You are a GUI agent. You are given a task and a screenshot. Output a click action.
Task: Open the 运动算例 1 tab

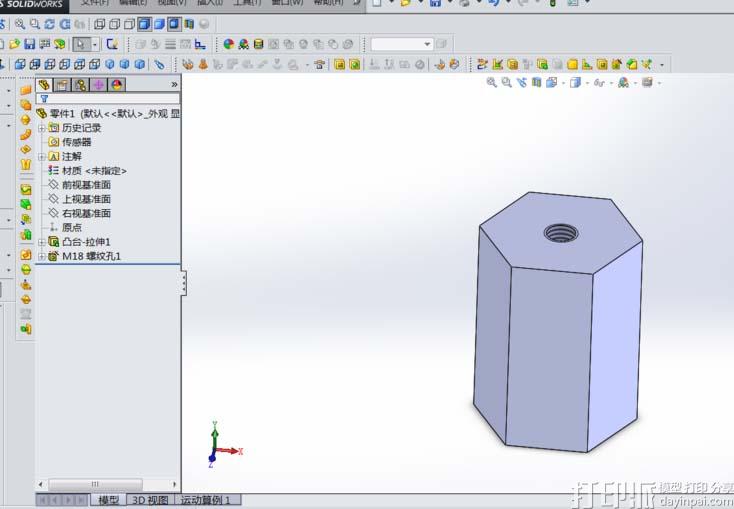207,500
